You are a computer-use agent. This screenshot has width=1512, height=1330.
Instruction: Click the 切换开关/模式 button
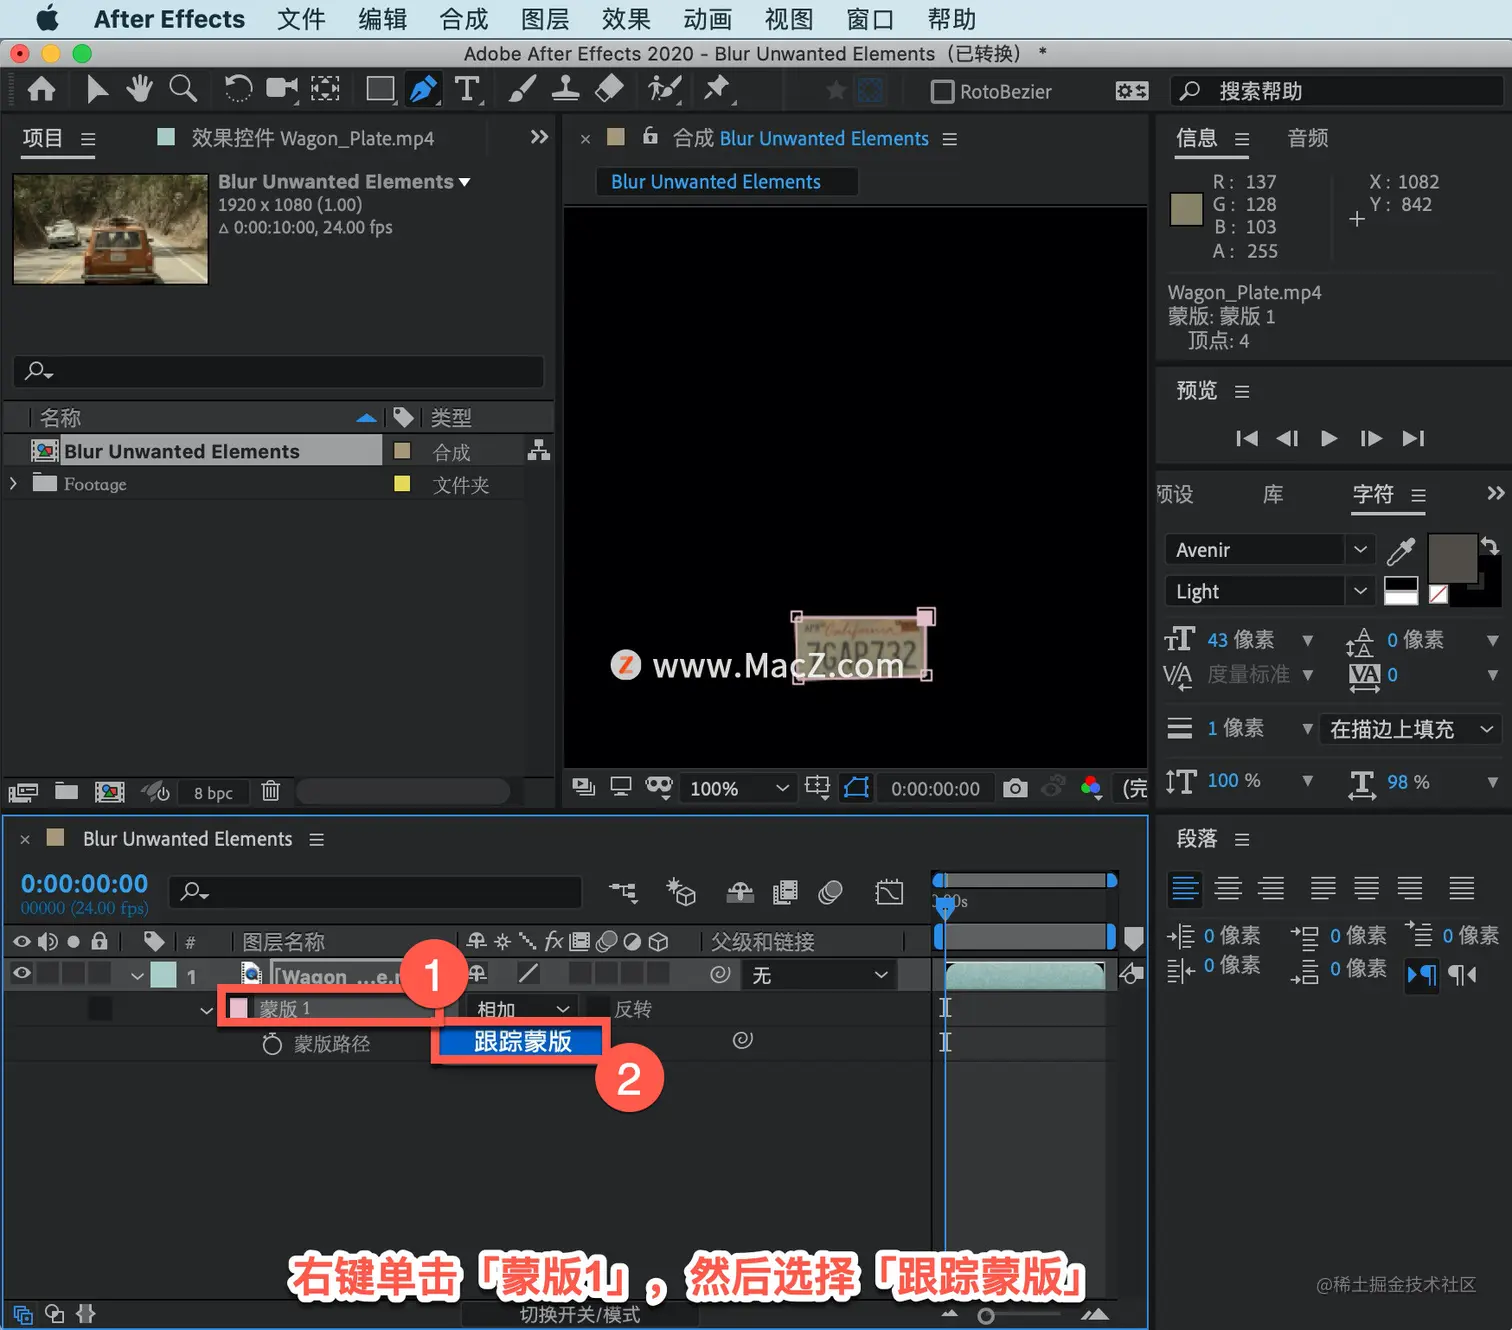click(580, 1314)
